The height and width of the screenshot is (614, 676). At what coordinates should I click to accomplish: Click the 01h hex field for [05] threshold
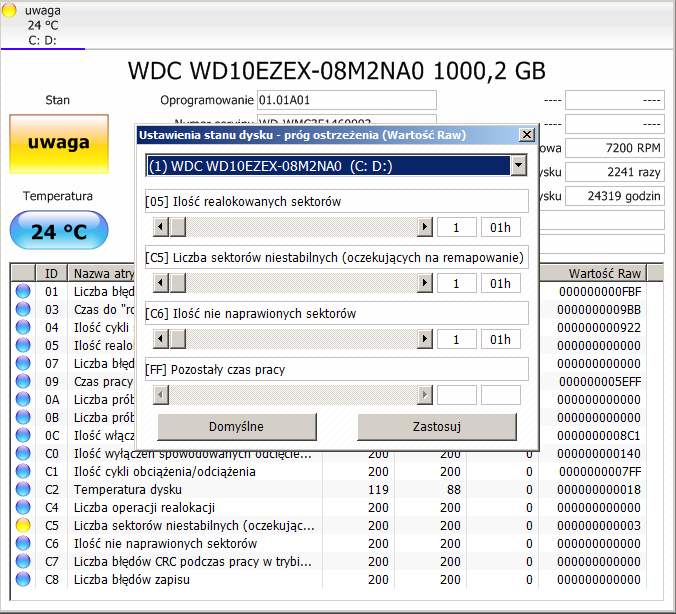pyautogui.click(x=501, y=227)
